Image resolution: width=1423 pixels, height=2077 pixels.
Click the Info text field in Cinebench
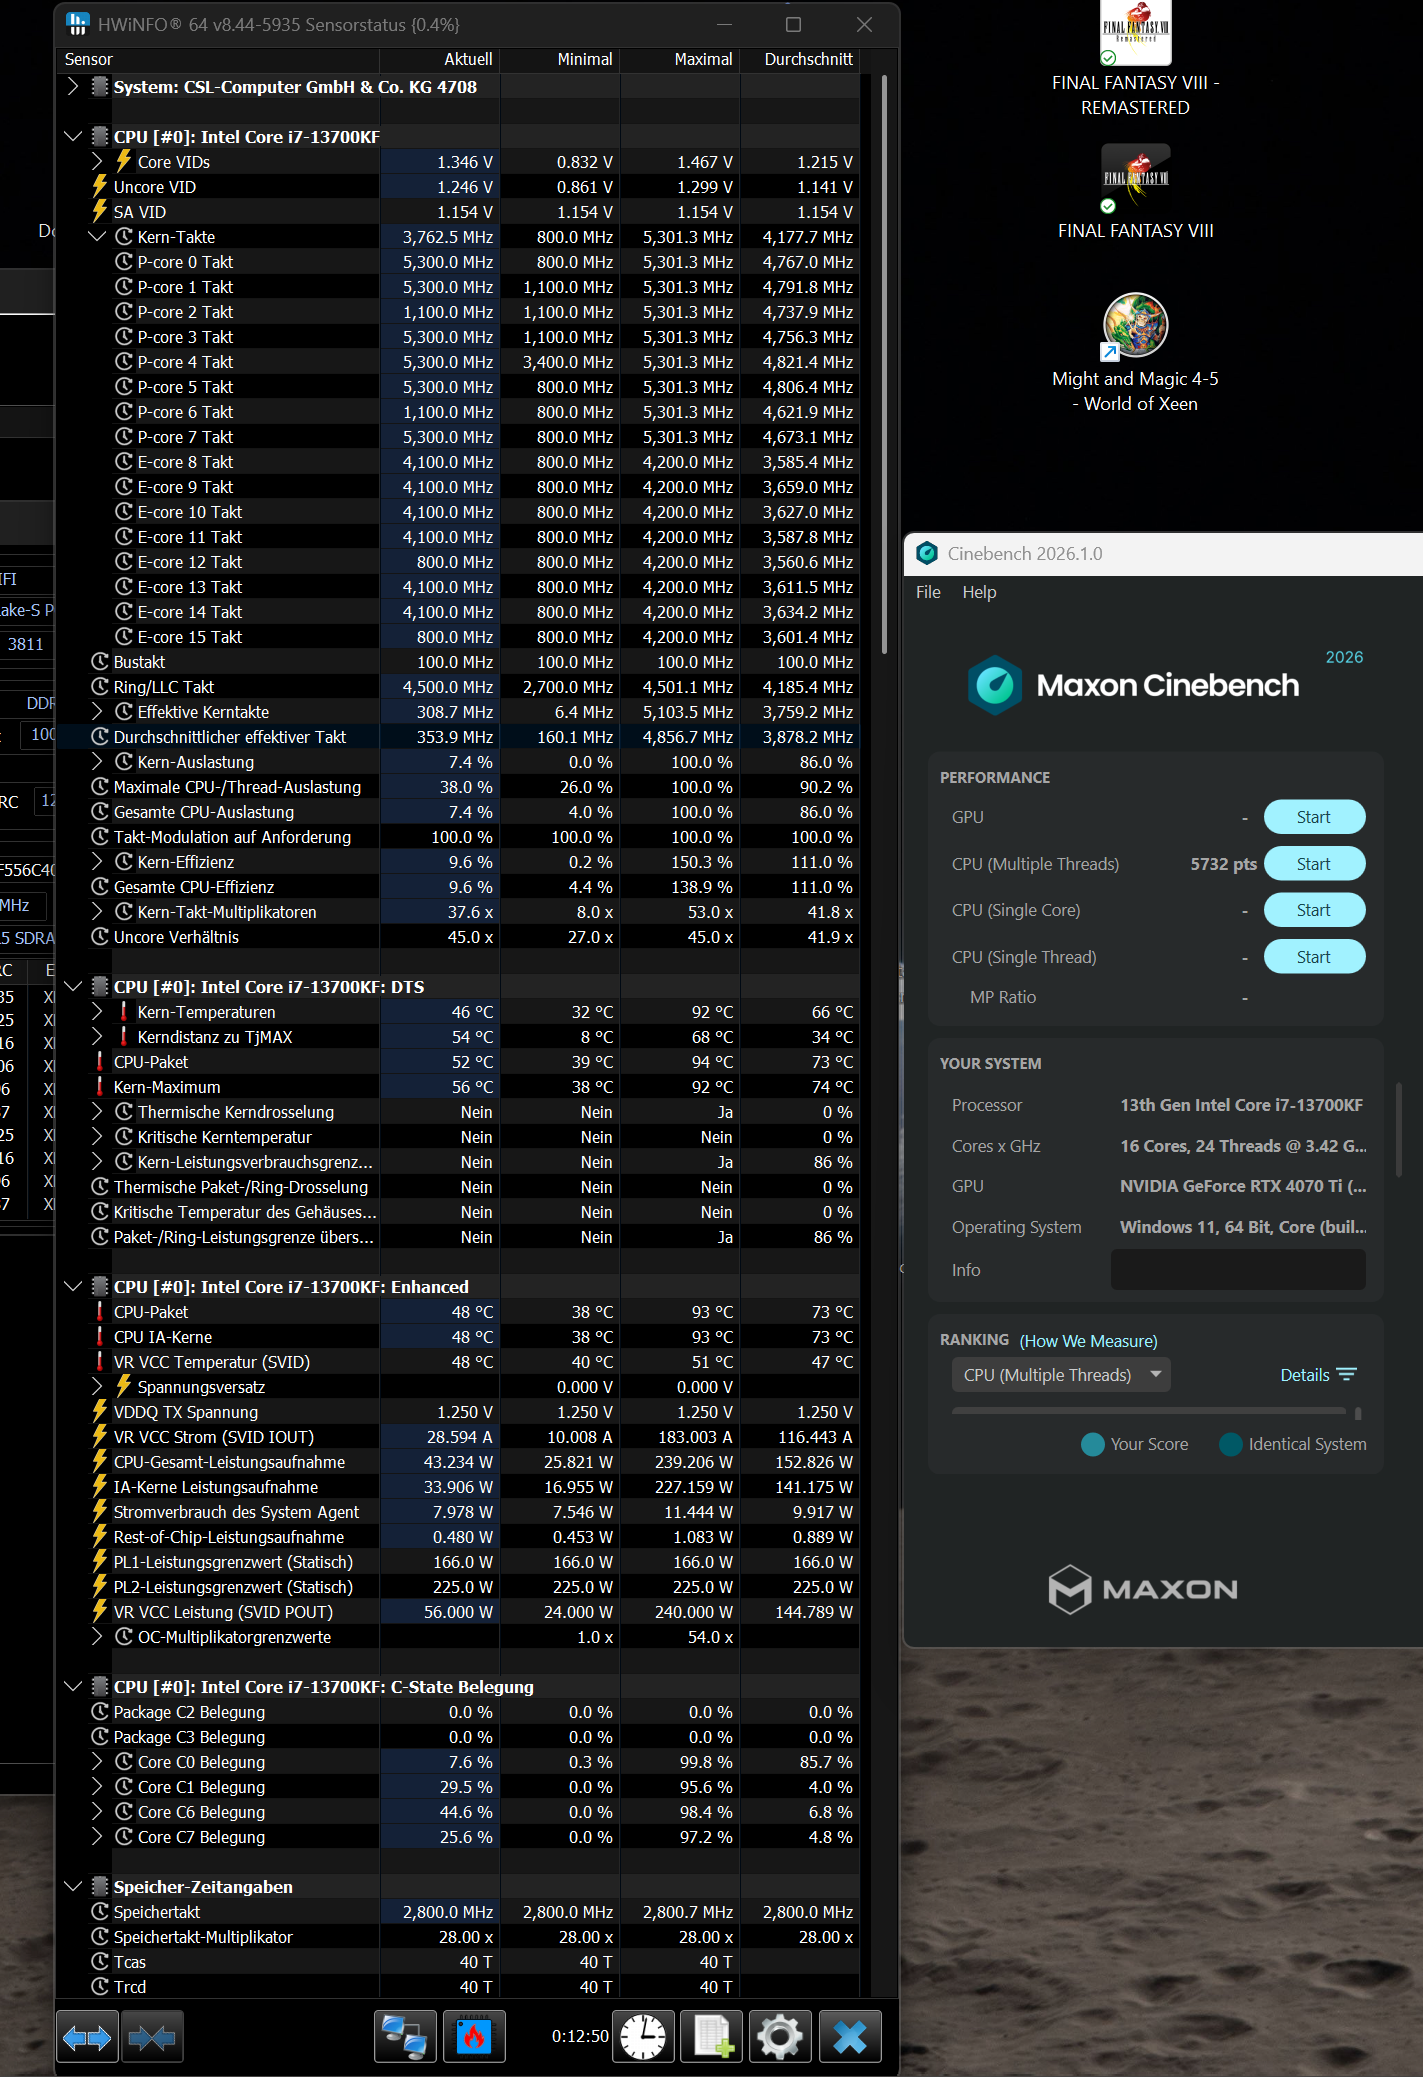point(1238,1269)
